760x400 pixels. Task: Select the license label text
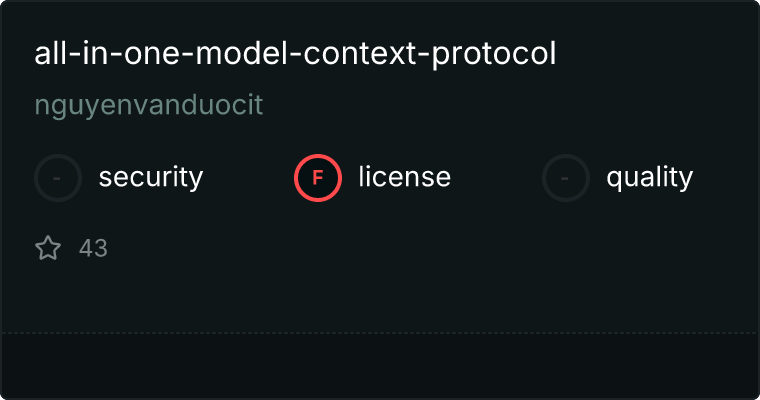click(x=405, y=177)
